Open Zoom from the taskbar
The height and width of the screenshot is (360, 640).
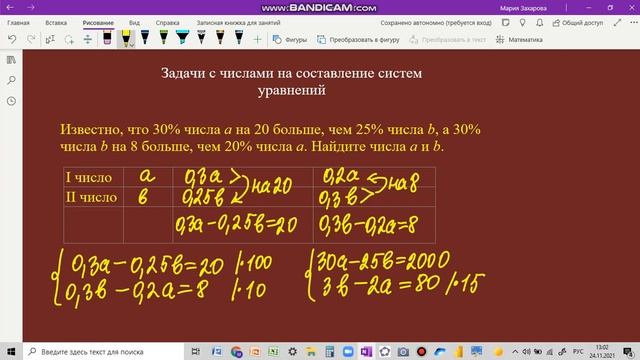(x=348, y=351)
